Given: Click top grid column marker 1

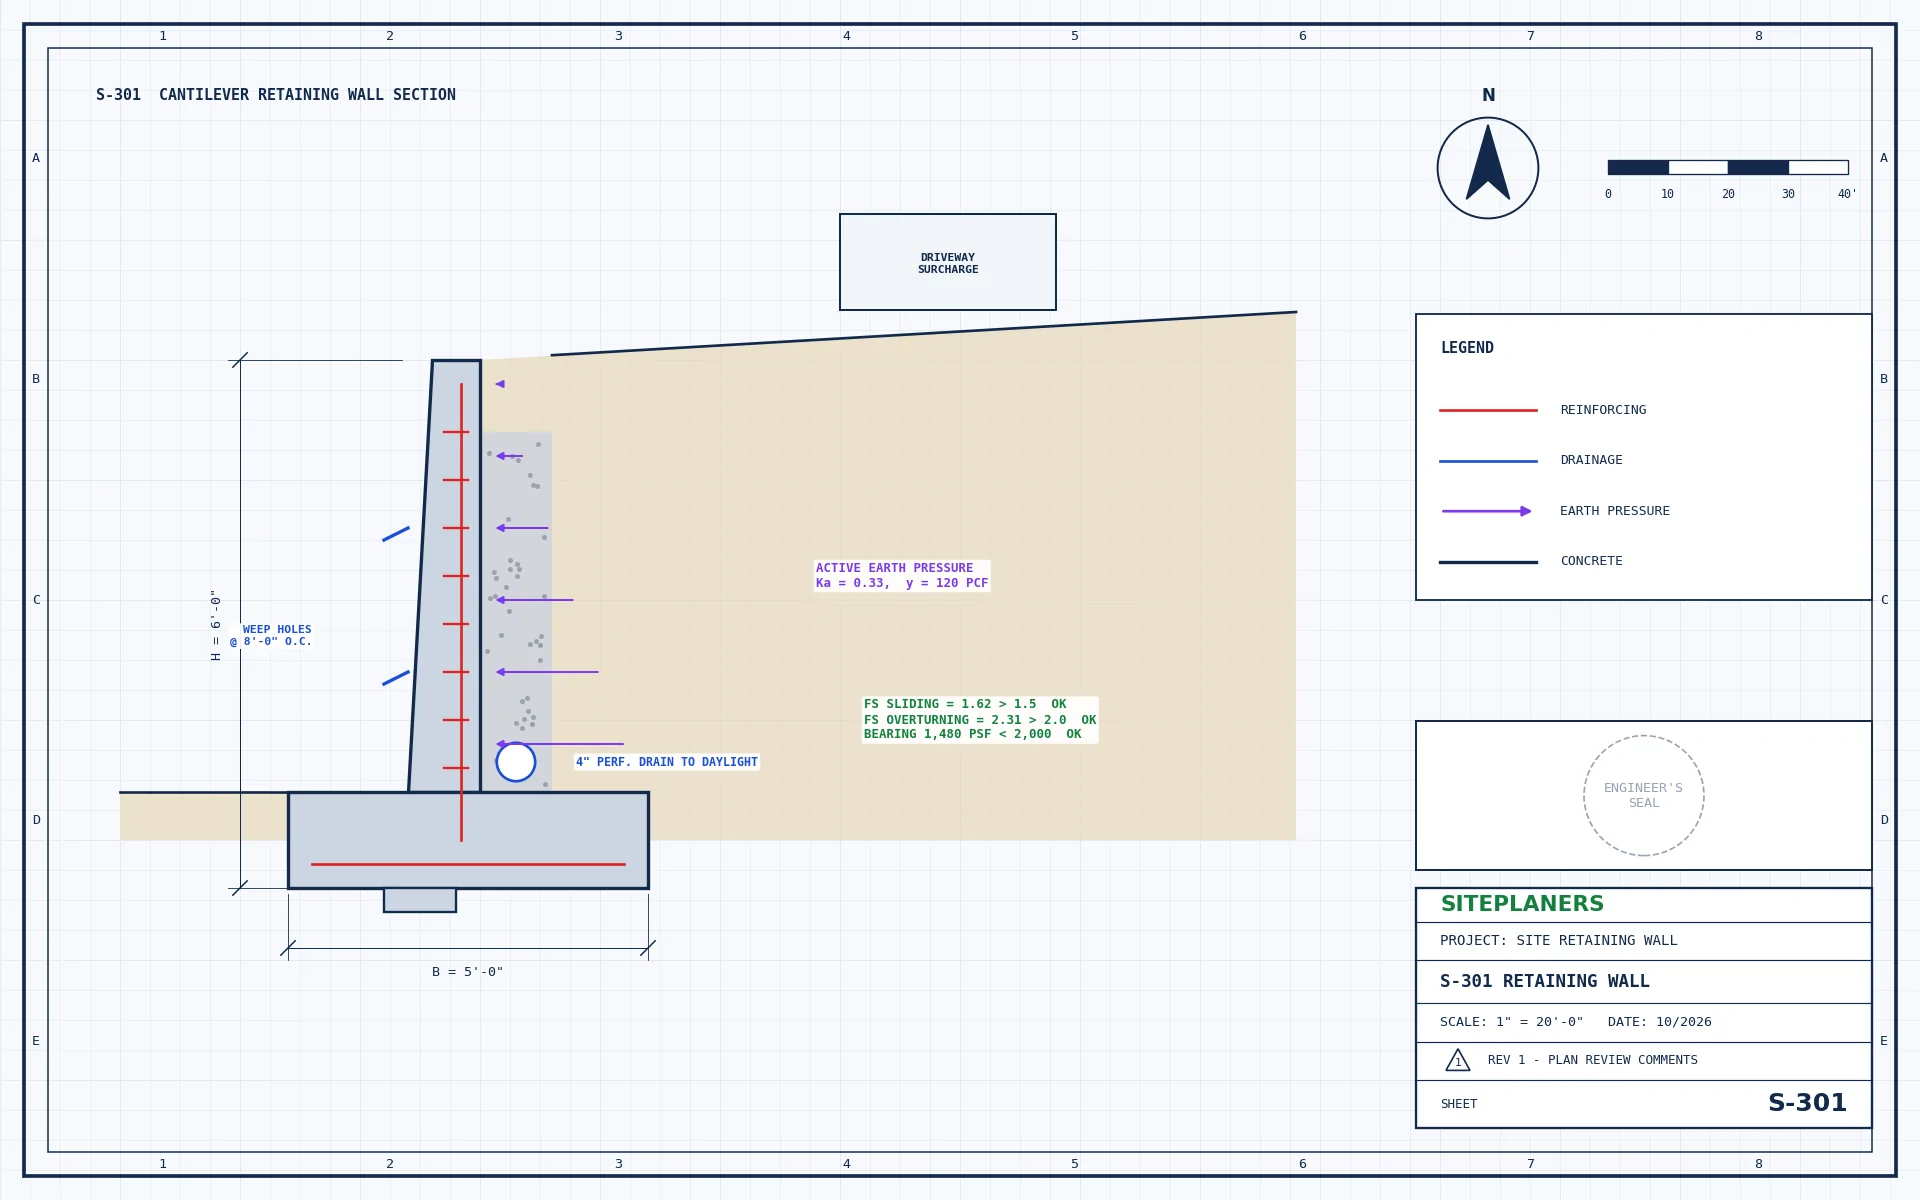Looking at the screenshot, I should 163,36.
